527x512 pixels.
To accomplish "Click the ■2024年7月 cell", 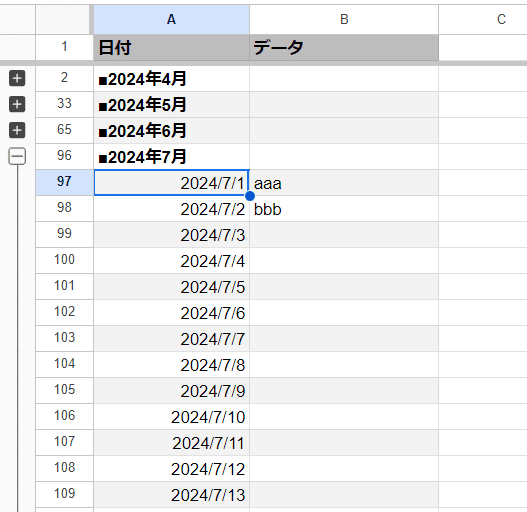I will (x=171, y=156).
